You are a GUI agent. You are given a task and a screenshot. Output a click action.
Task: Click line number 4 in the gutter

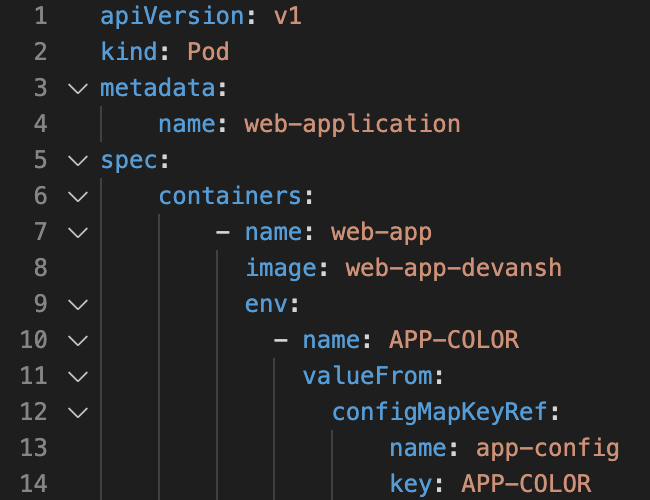point(40,124)
